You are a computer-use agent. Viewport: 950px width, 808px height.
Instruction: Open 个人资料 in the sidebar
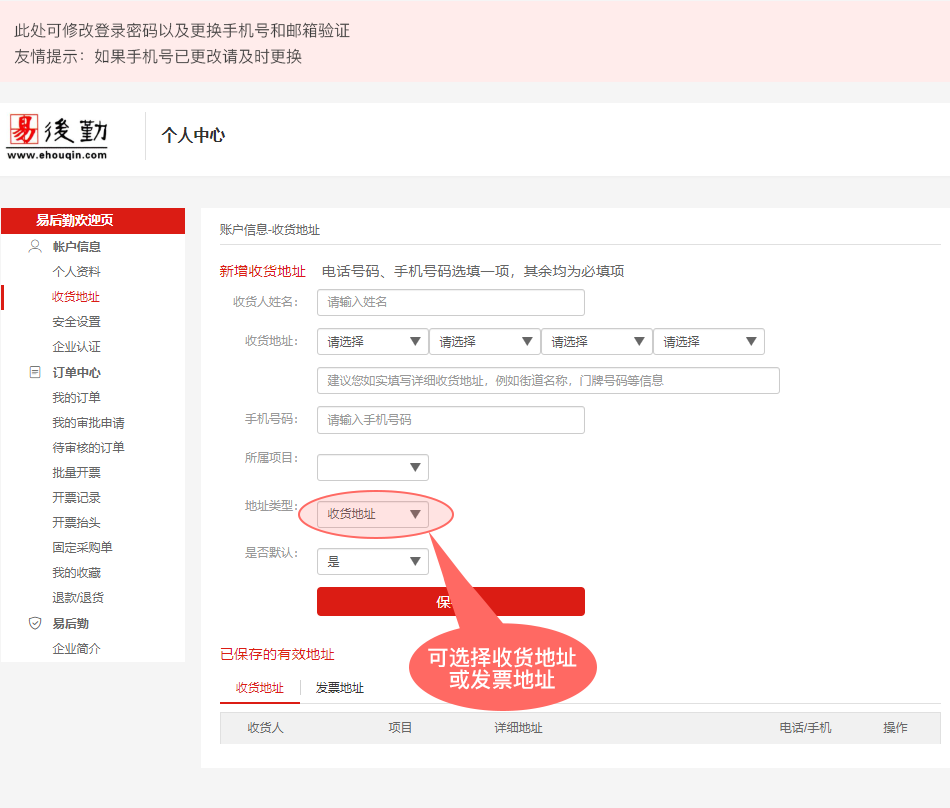pyautogui.click(x=76, y=272)
